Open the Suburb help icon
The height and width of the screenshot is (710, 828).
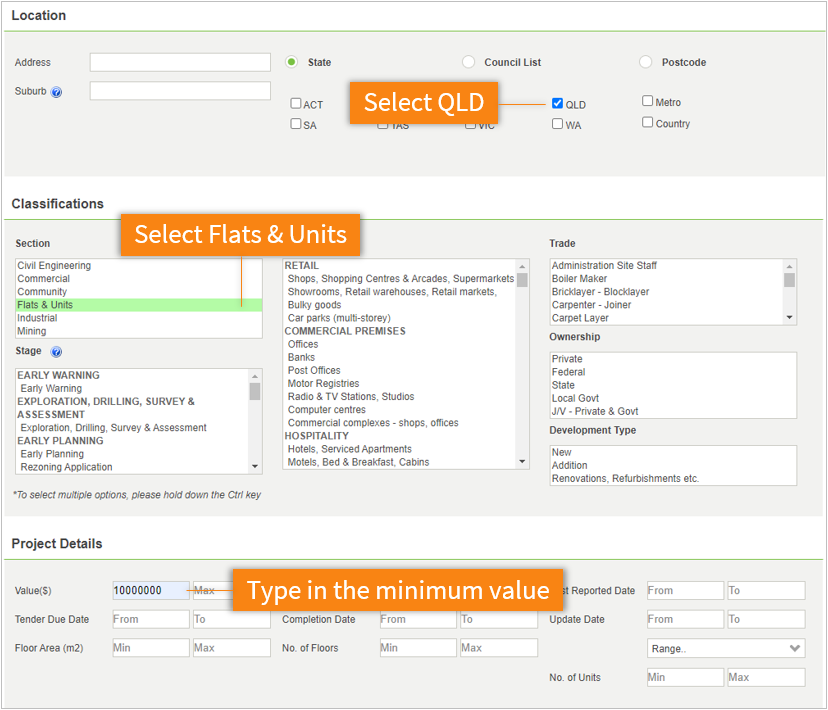pos(56,92)
